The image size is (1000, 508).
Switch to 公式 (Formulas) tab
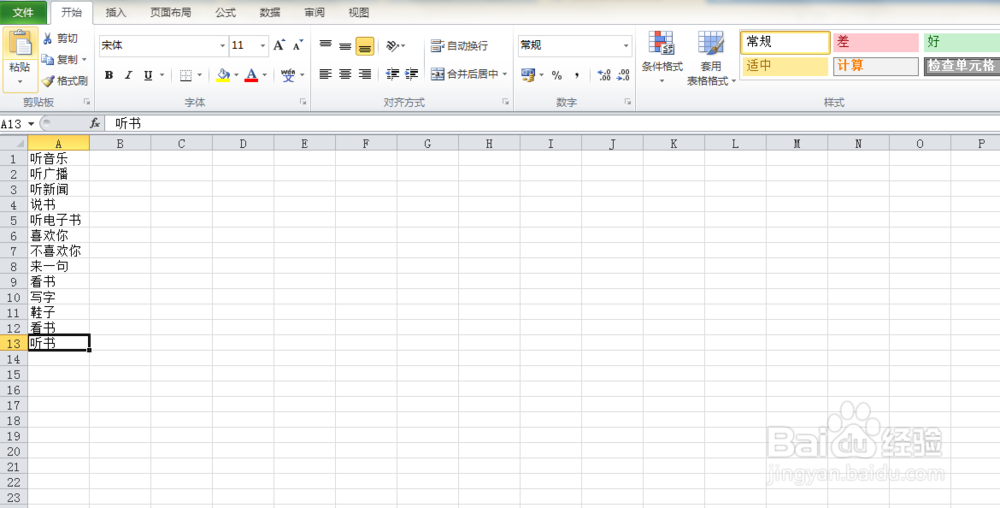[x=225, y=12]
